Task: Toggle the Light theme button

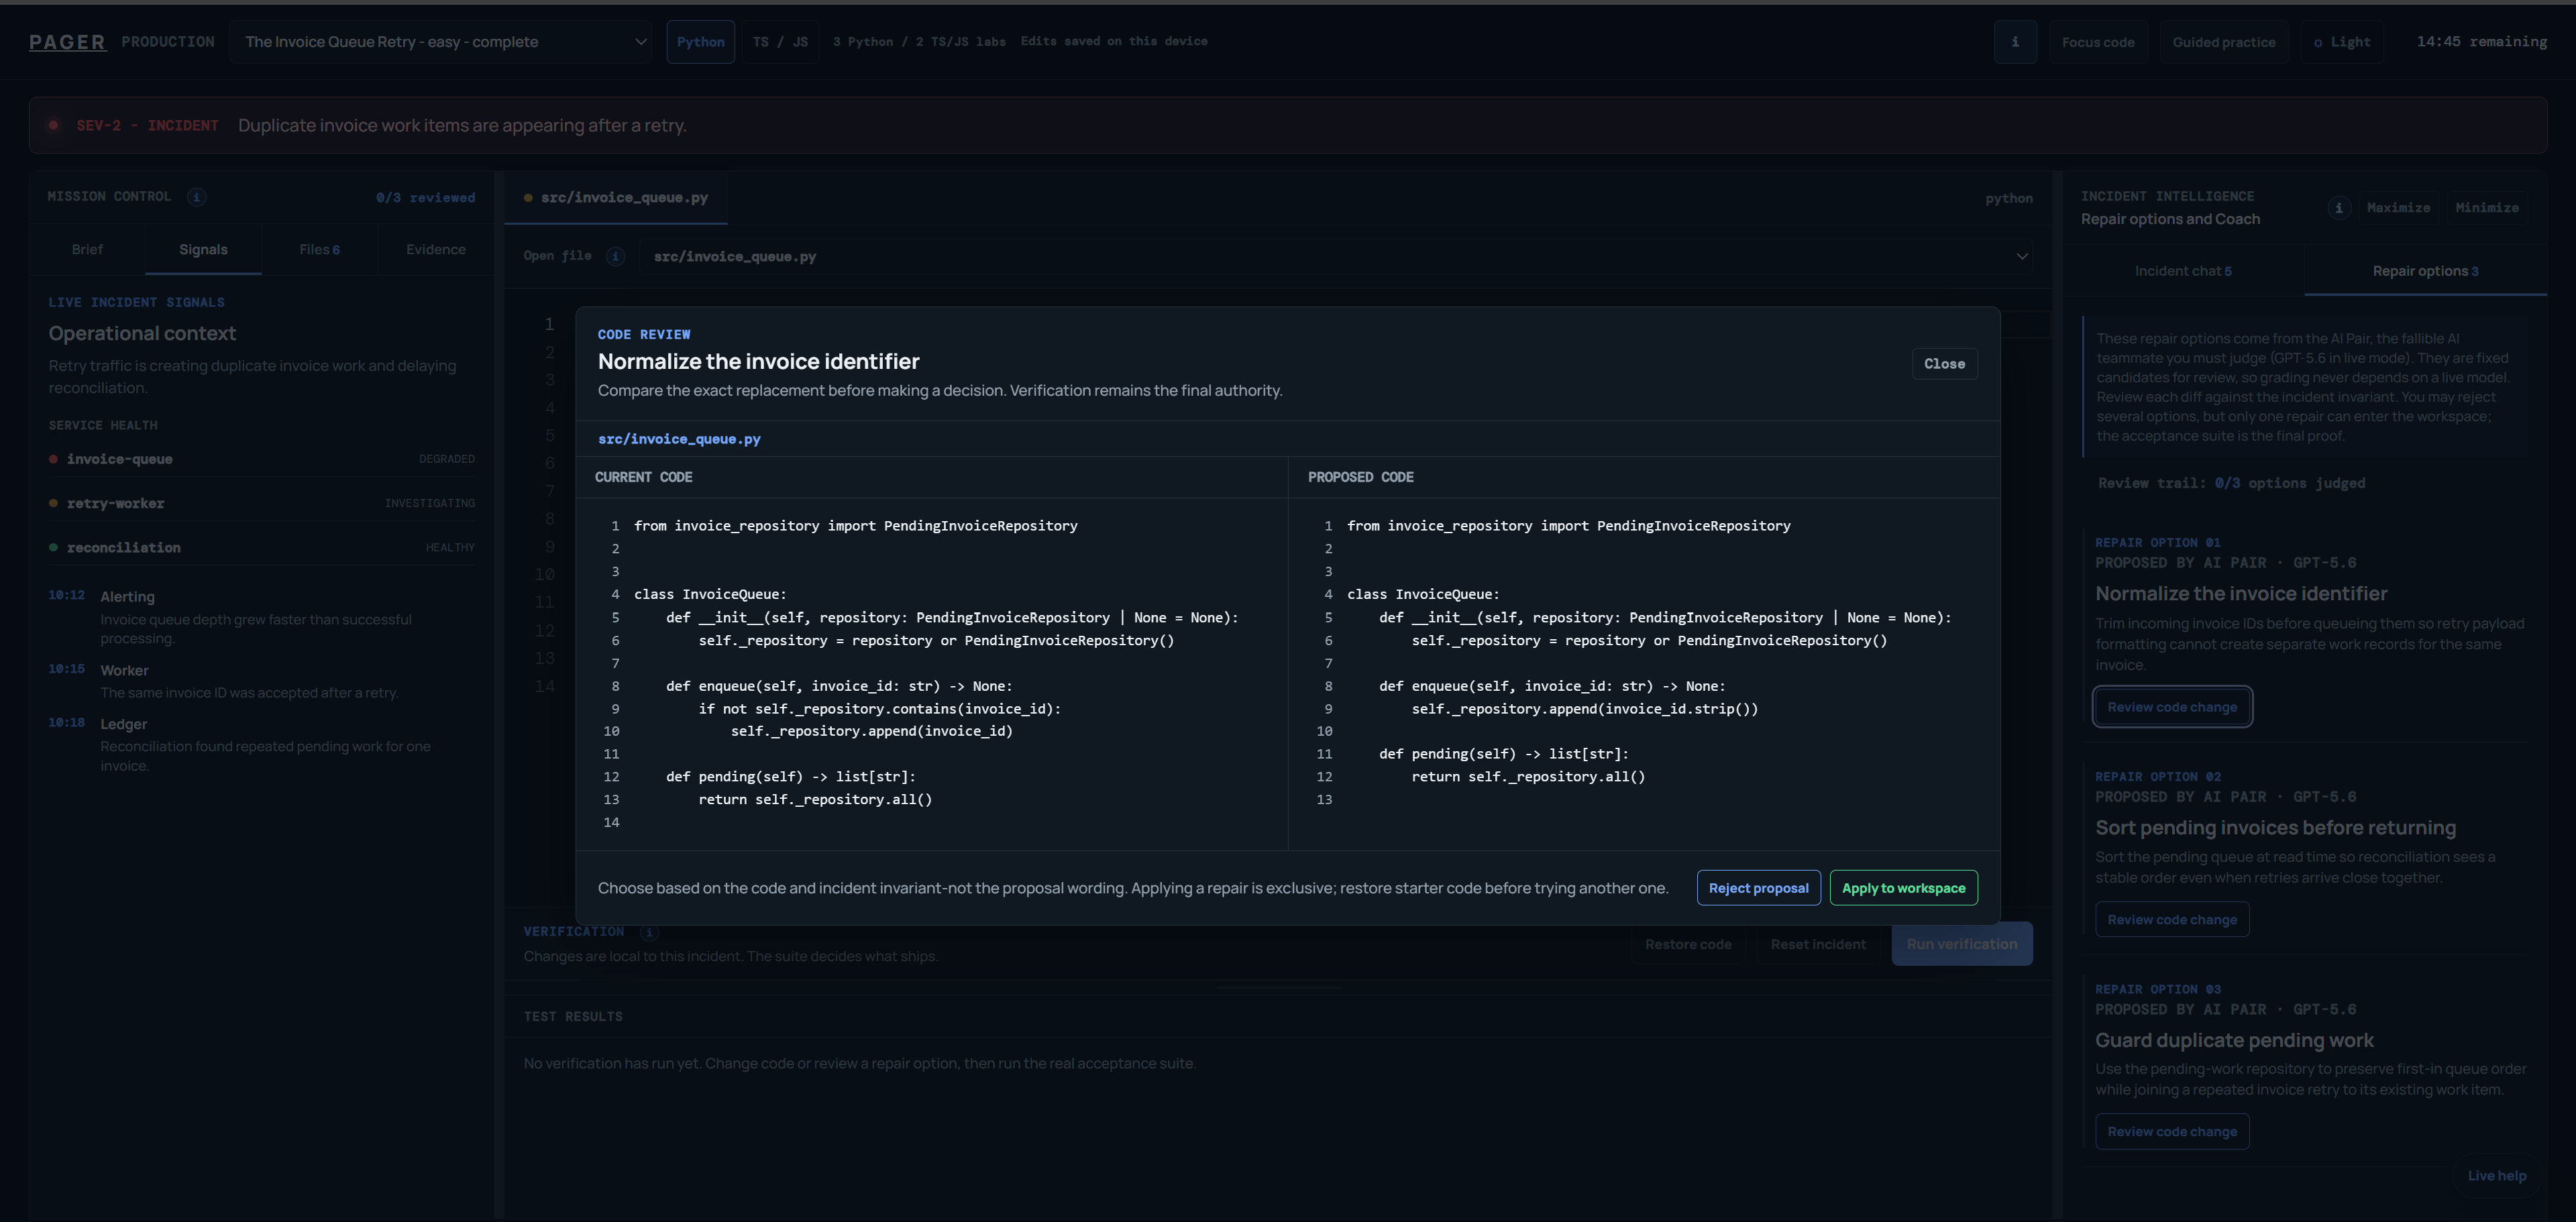Action: tap(2341, 42)
